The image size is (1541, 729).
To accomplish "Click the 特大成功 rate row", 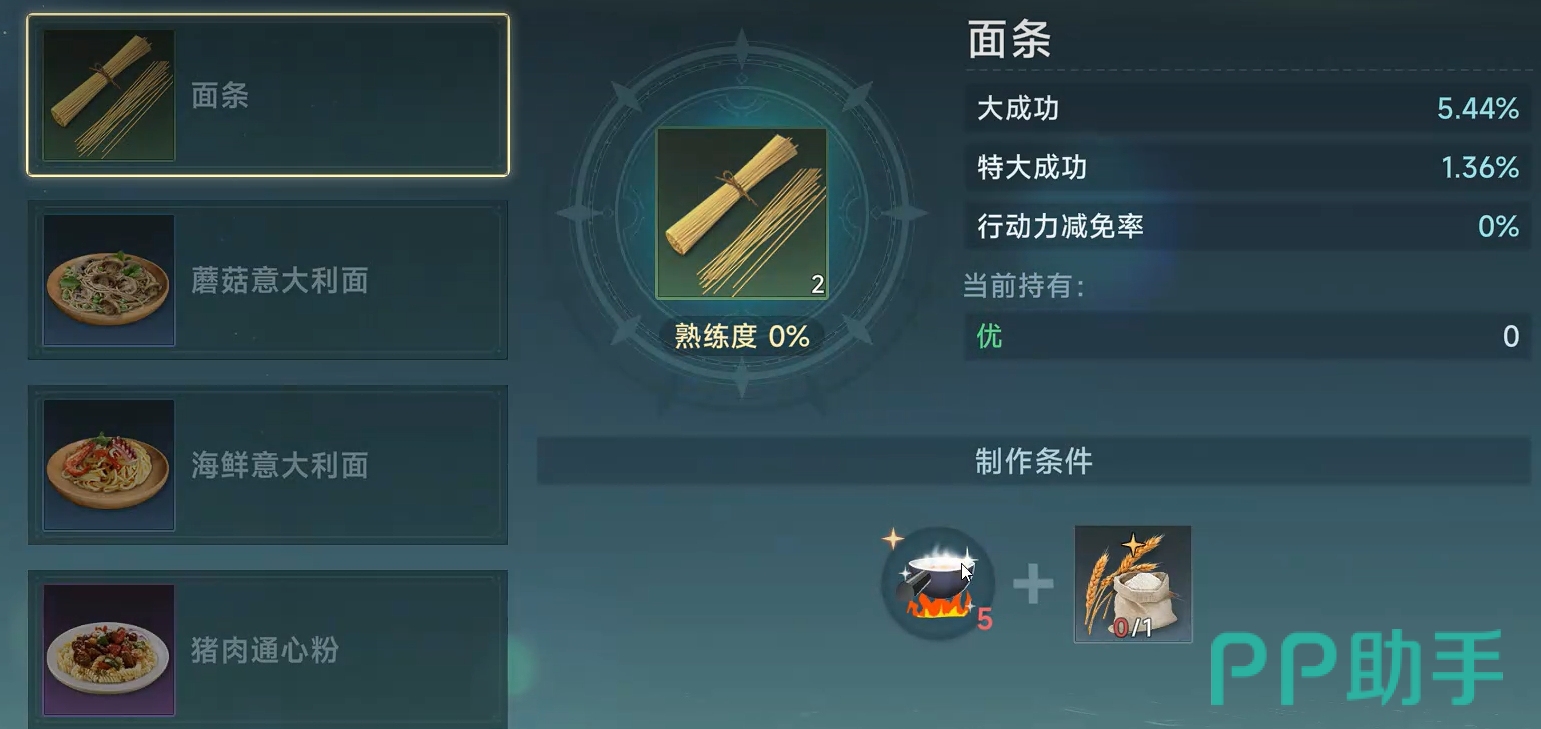I will [1248, 167].
